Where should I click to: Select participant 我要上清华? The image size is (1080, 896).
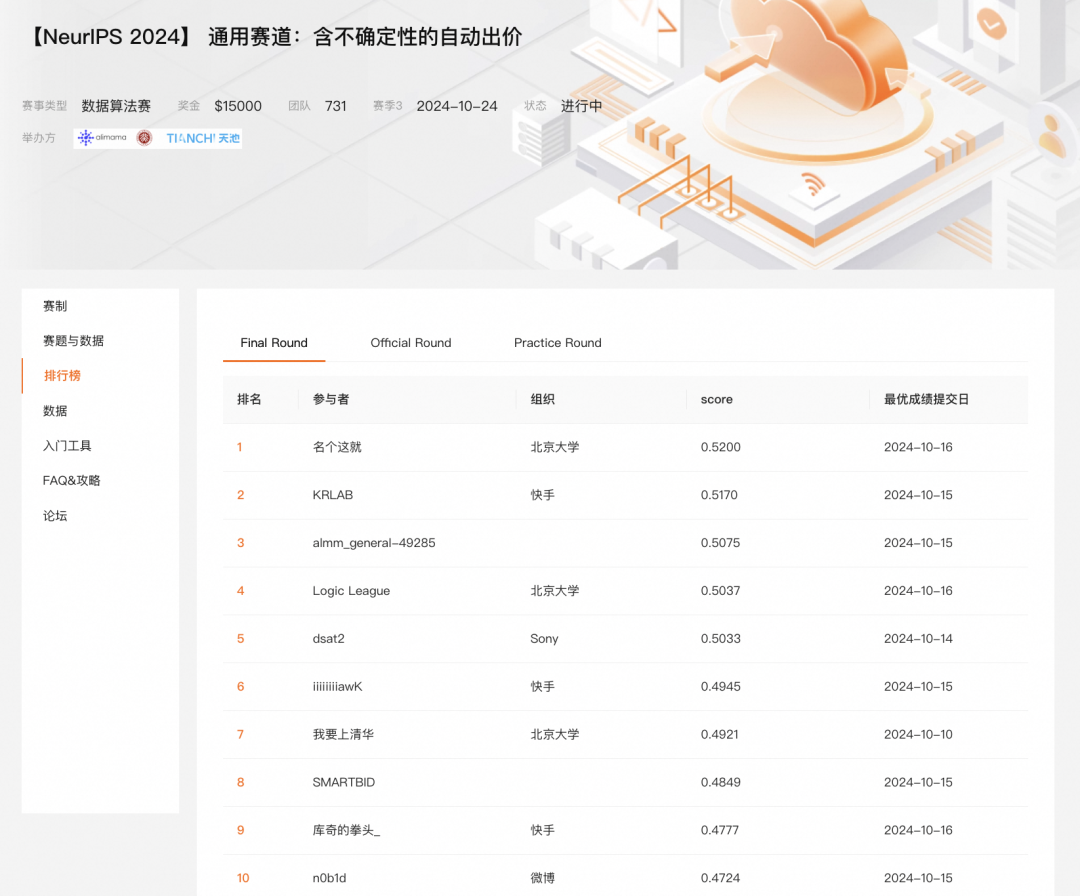pyautogui.click(x=343, y=734)
